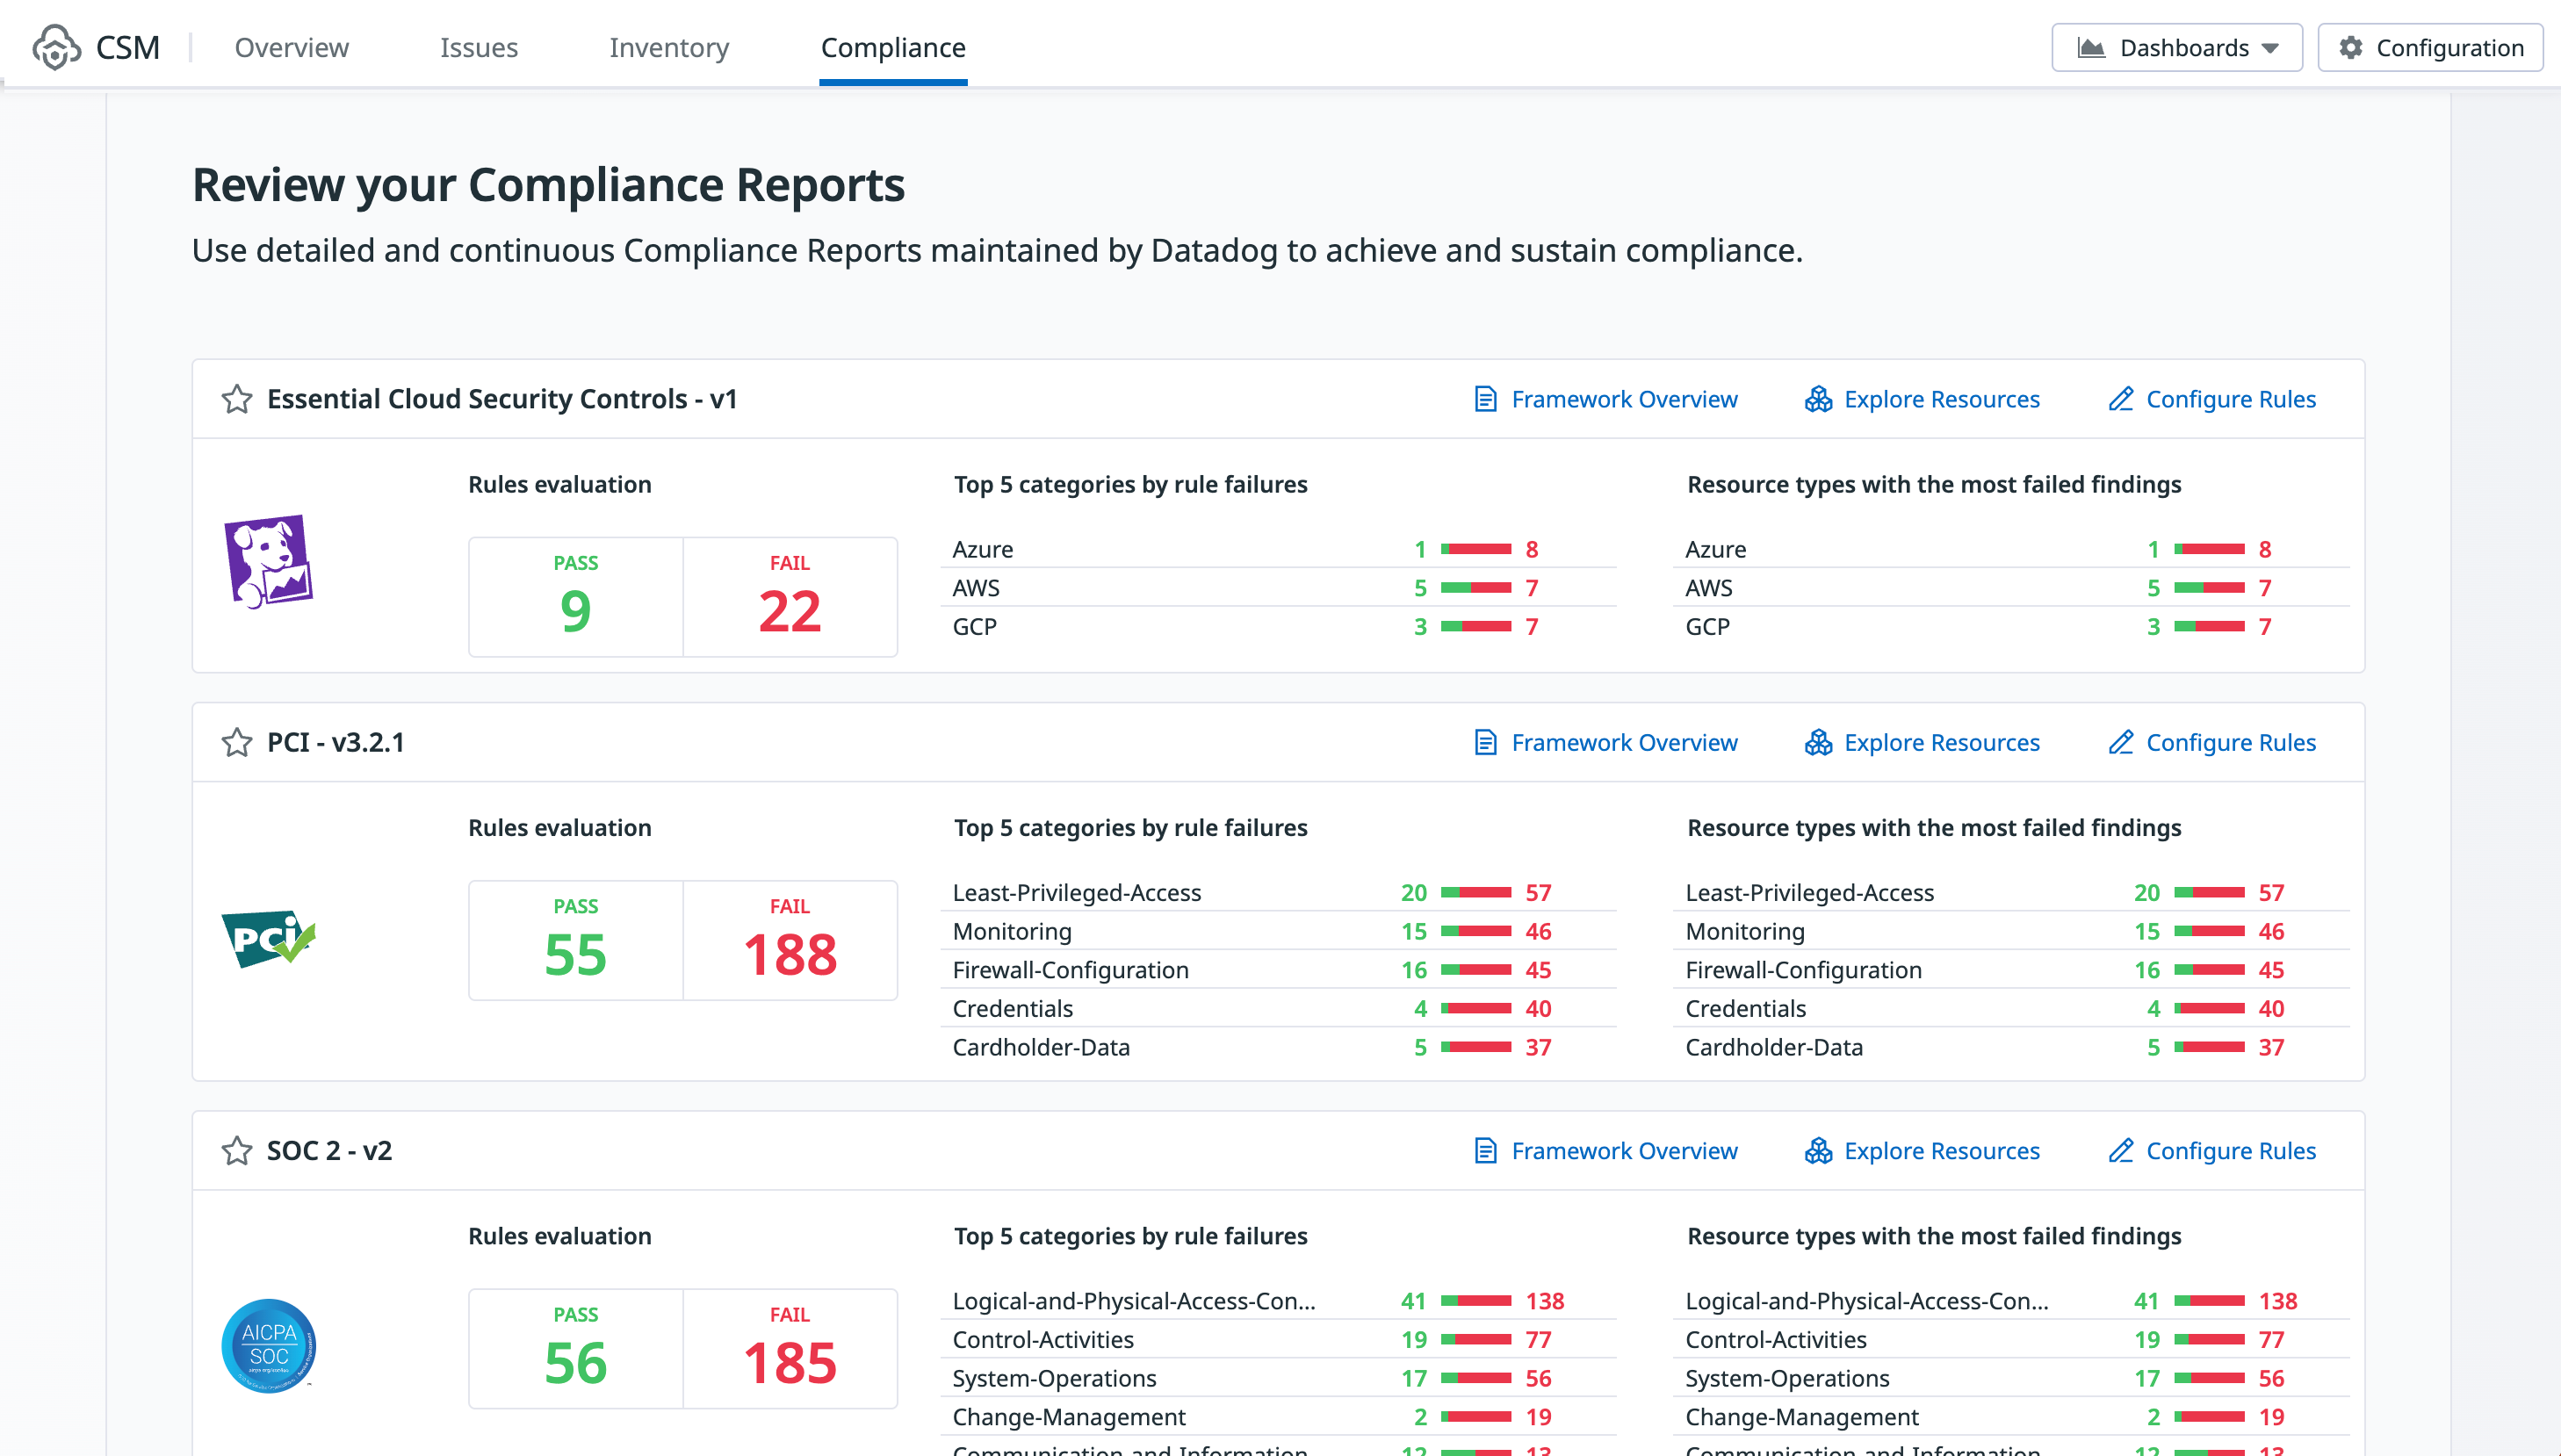Image resolution: width=2561 pixels, height=1456 pixels.
Task: Select Least-Privileged-Access category row in PCI
Action: 1076,892
